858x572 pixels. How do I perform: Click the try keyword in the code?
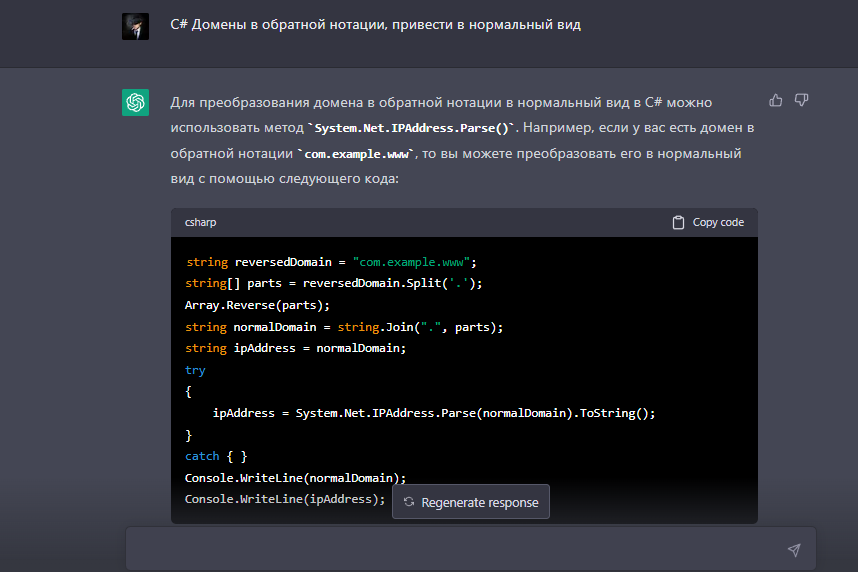point(195,370)
